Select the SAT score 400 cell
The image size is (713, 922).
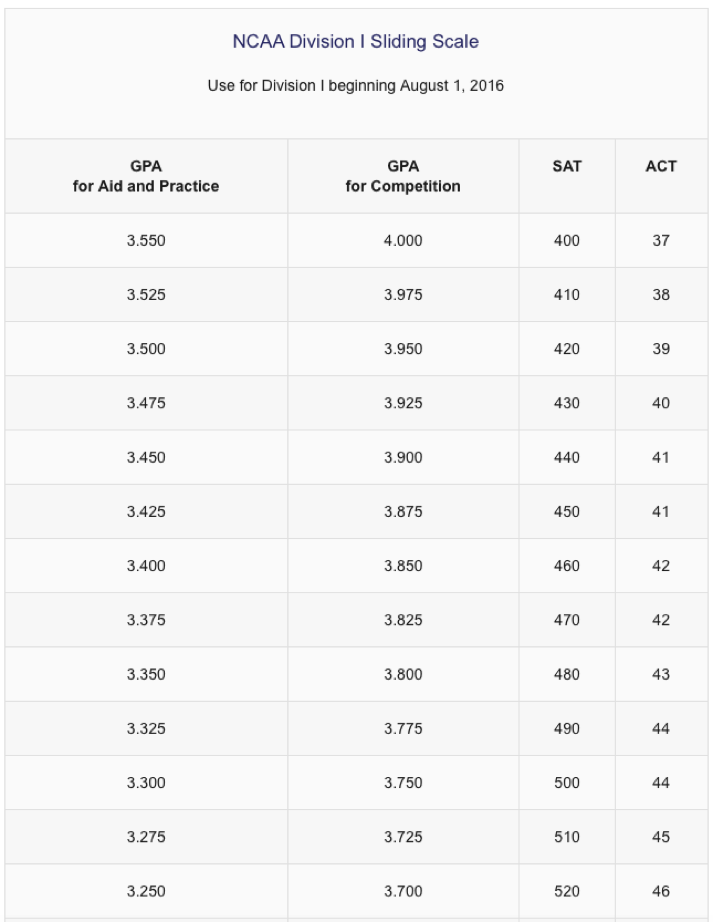point(567,240)
